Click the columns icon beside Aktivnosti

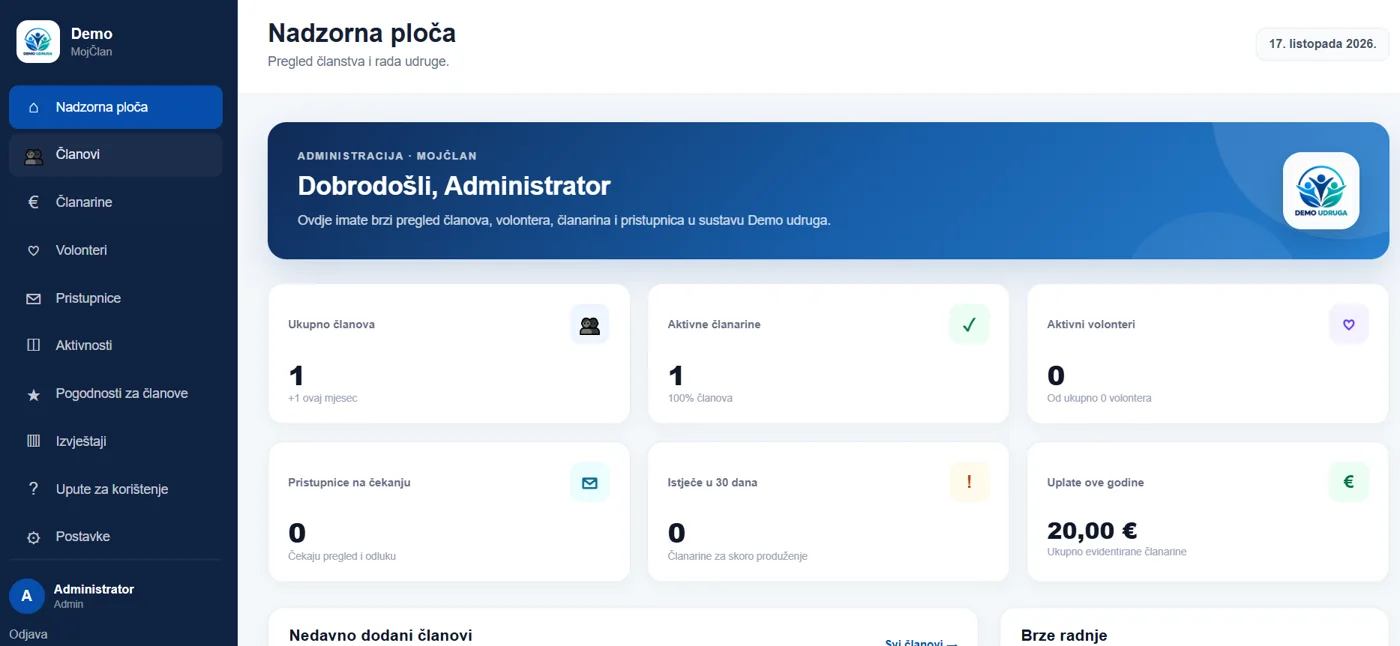(34, 346)
